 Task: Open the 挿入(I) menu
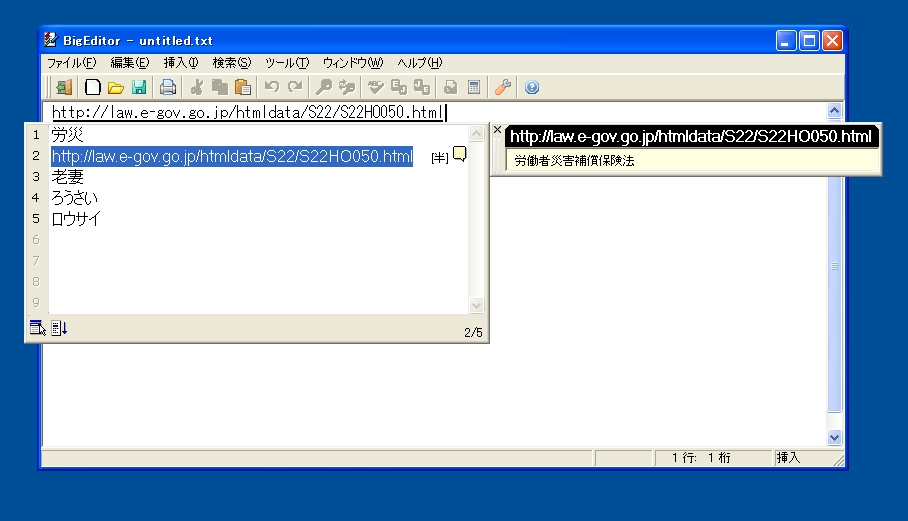point(181,63)
